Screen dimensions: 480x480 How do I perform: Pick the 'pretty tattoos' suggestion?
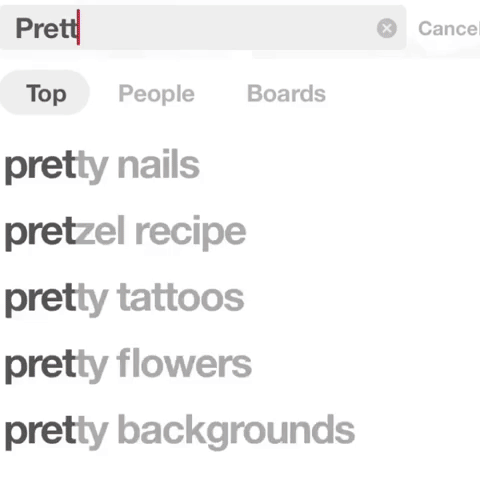[x=124, y=299]
